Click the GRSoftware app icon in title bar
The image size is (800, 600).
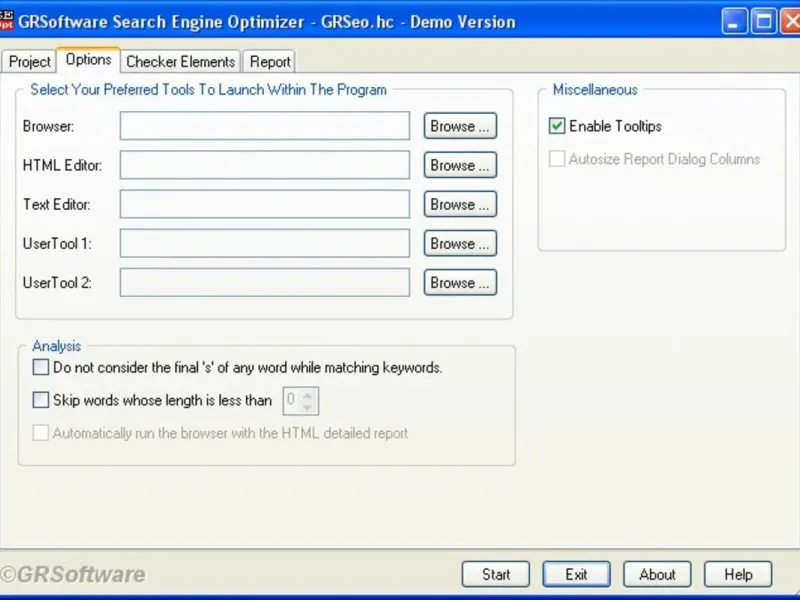click(x=6, y=20)
